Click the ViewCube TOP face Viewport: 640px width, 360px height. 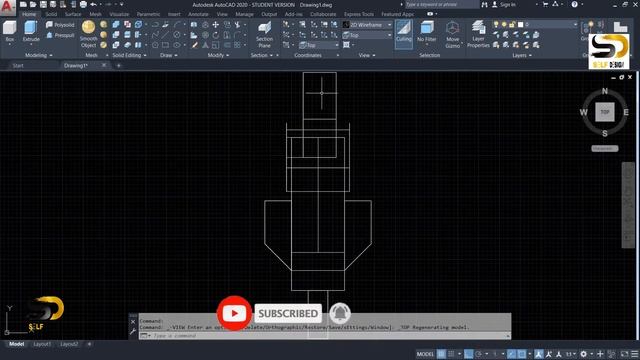point(604,112)
